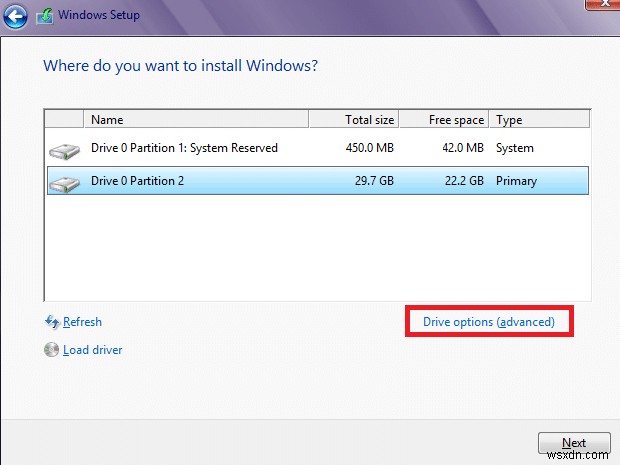Open the Load driver link
The image size is (620, 465).
(x=92, y=350)
